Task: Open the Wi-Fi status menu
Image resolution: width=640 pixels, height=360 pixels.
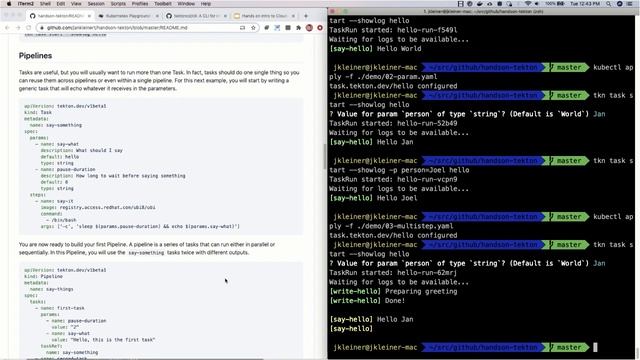Action: (528, 4)
